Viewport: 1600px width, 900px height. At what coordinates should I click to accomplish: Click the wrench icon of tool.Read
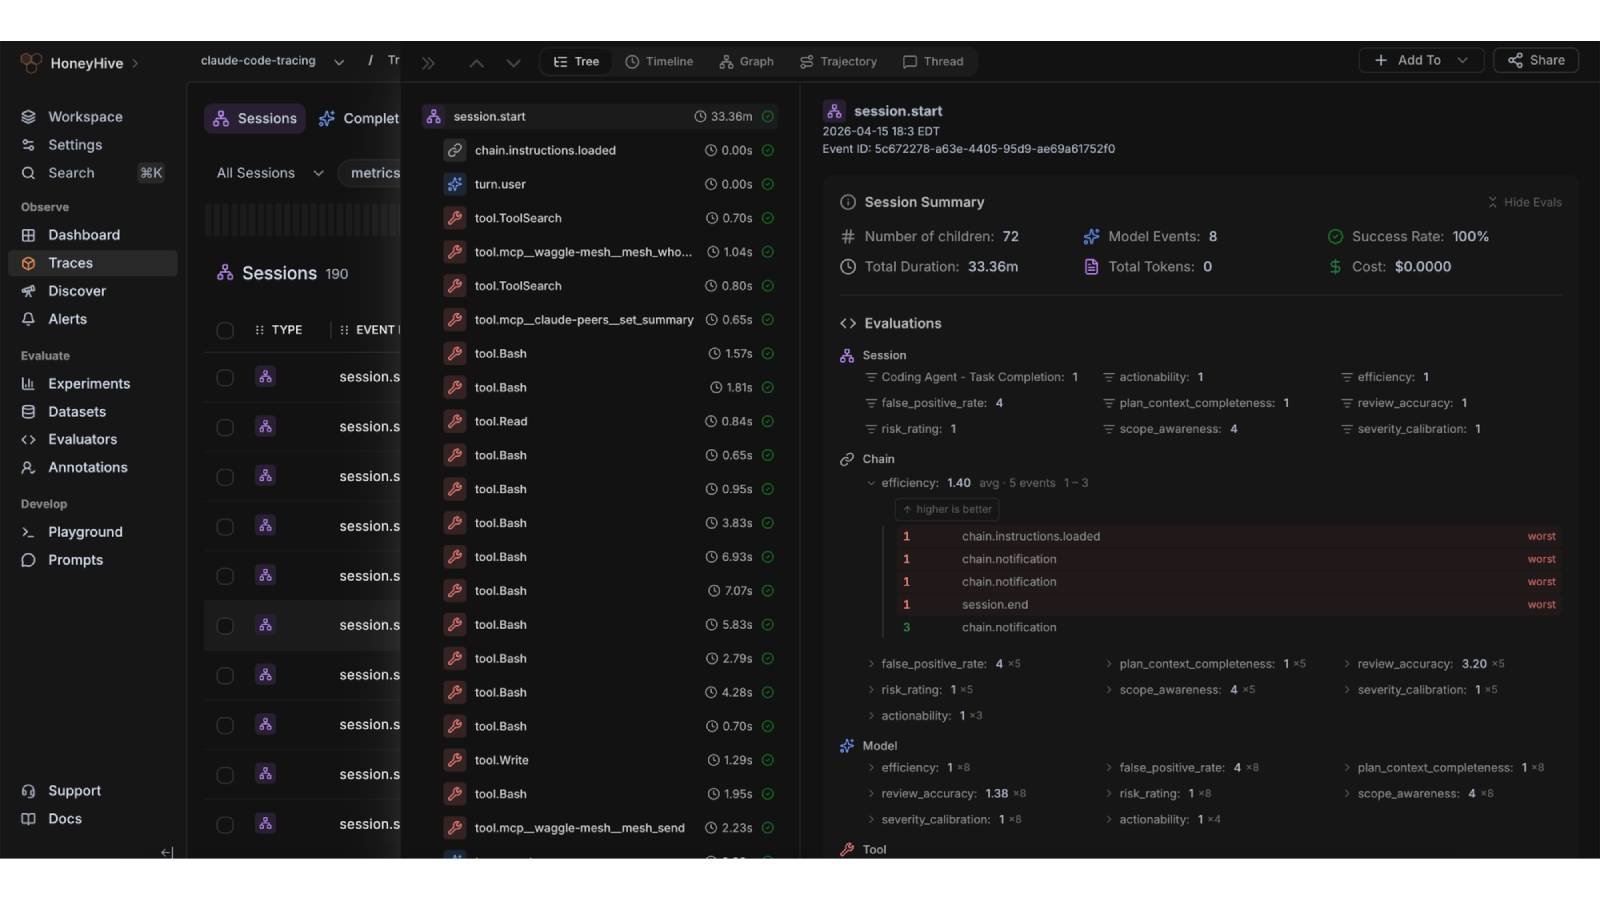point(455,421)
